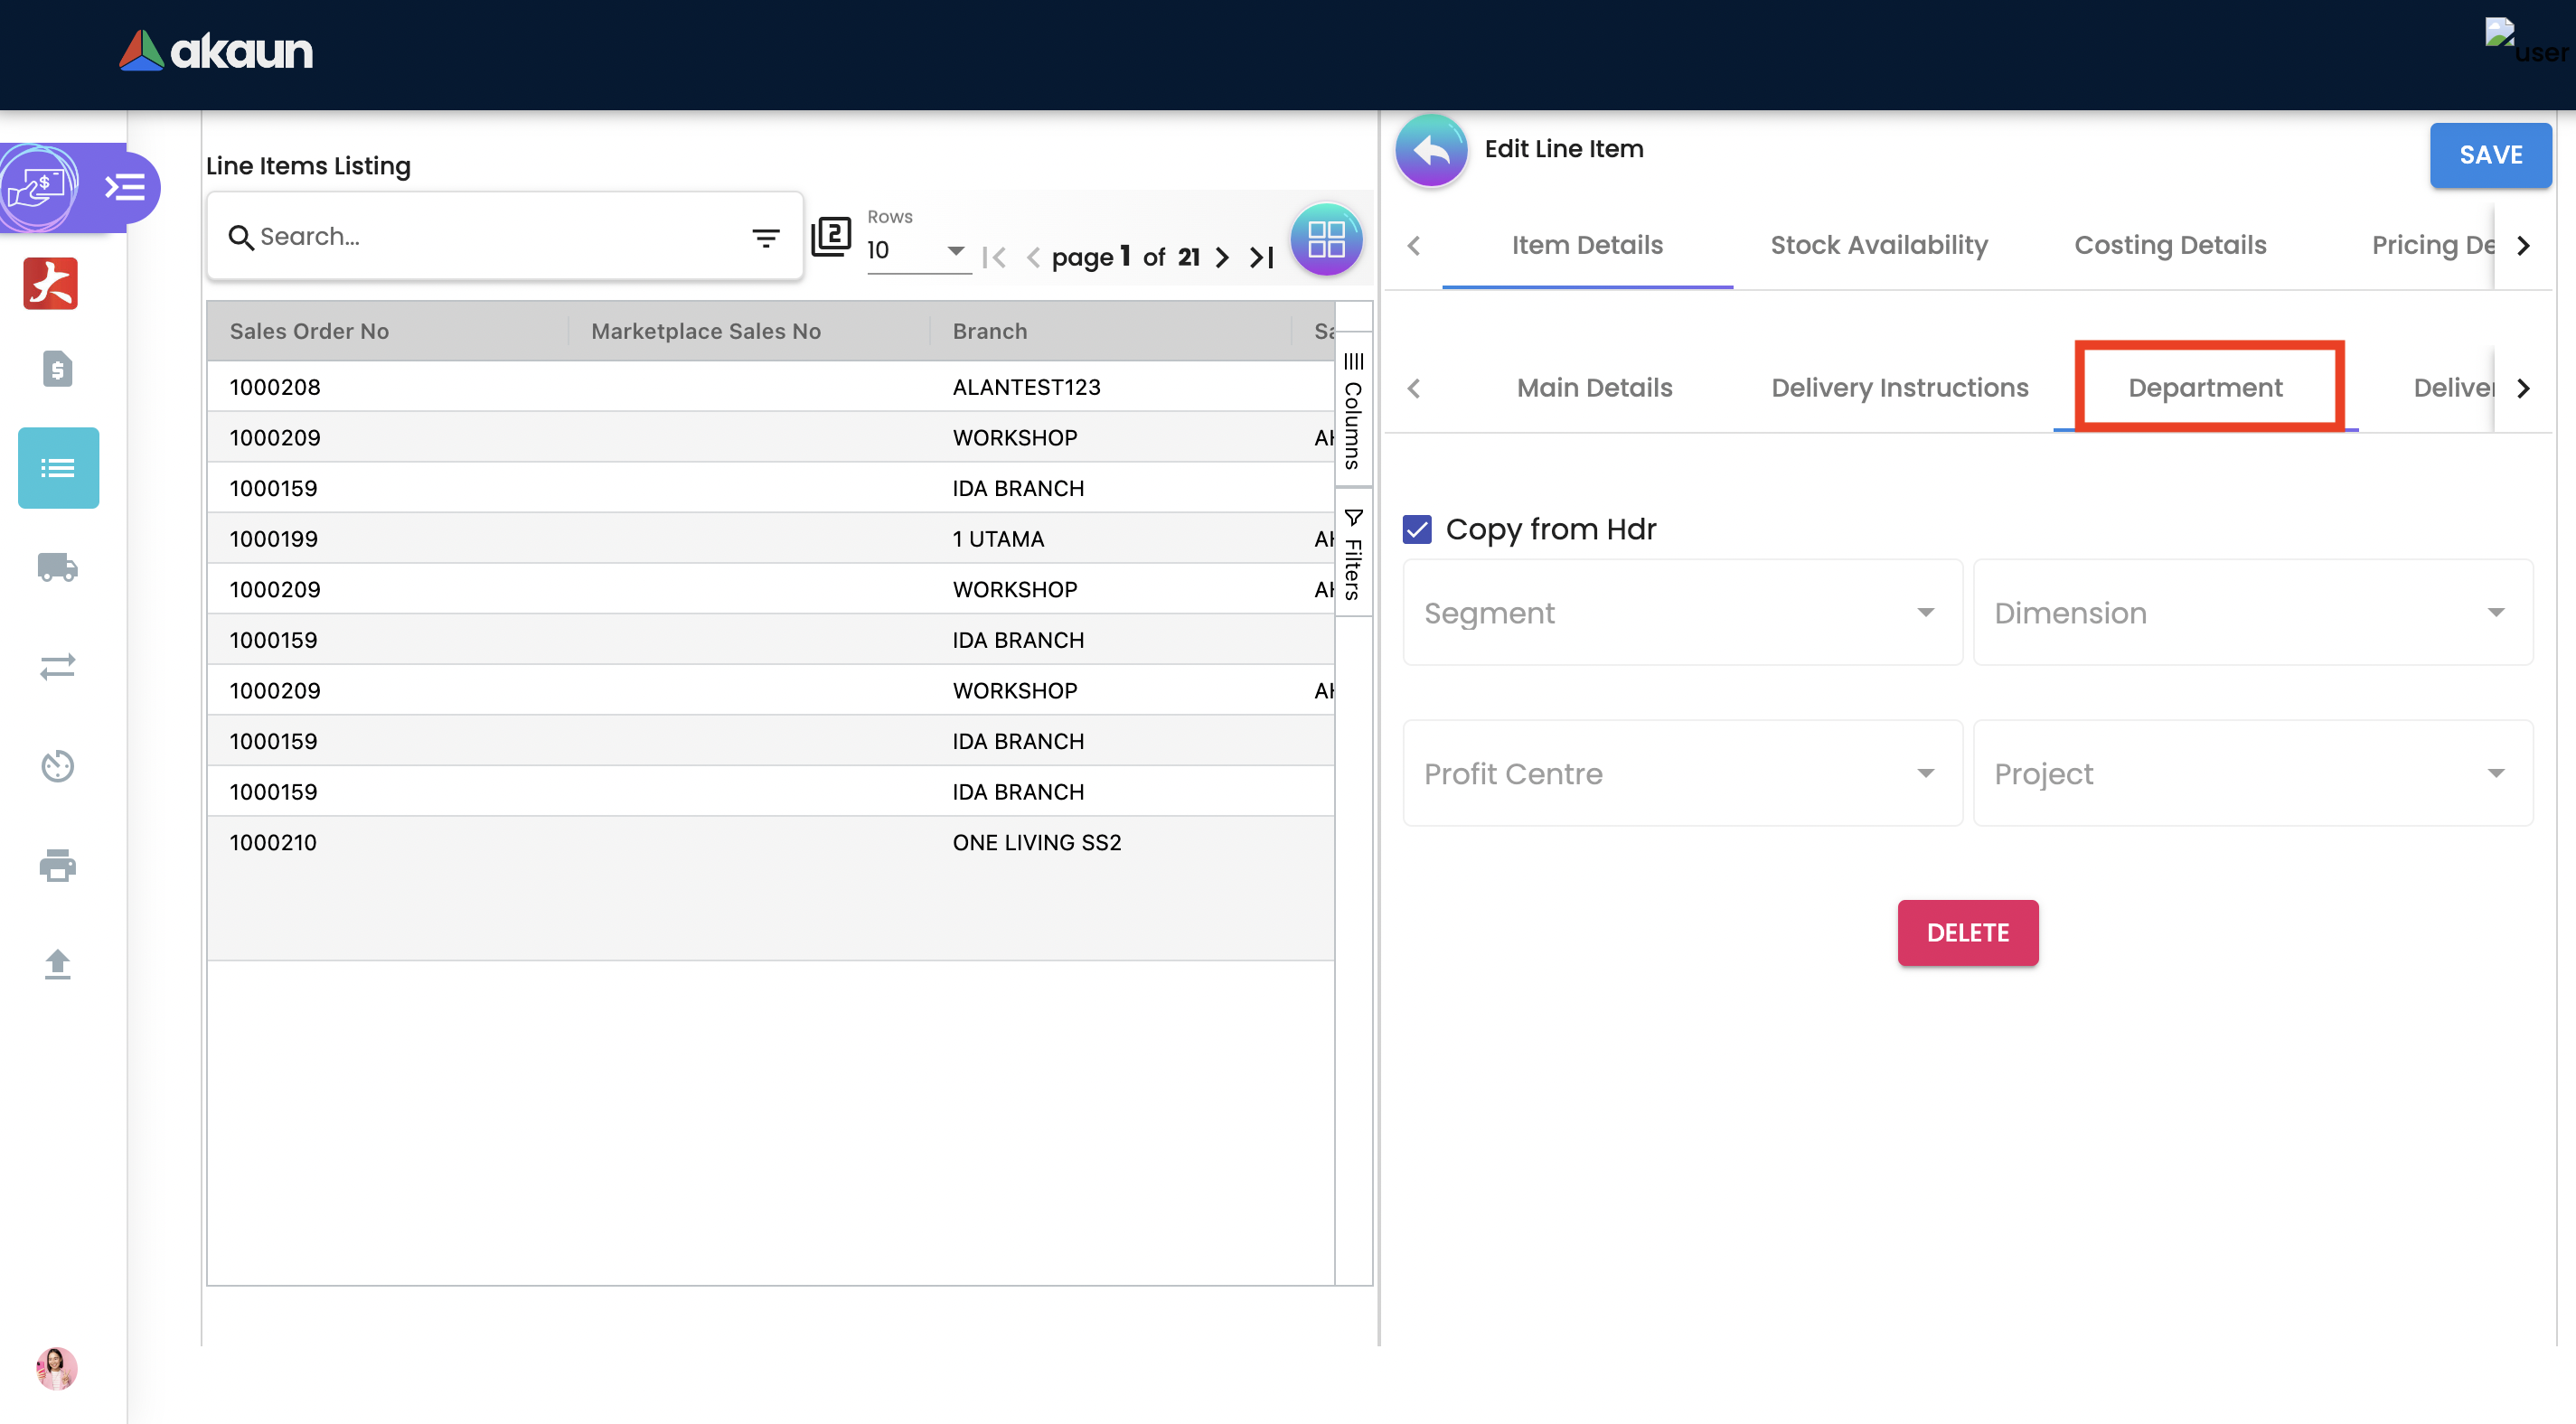Click the sidebar menu collapse icon
The image size is (2576, 1424).
click(125, 187)
